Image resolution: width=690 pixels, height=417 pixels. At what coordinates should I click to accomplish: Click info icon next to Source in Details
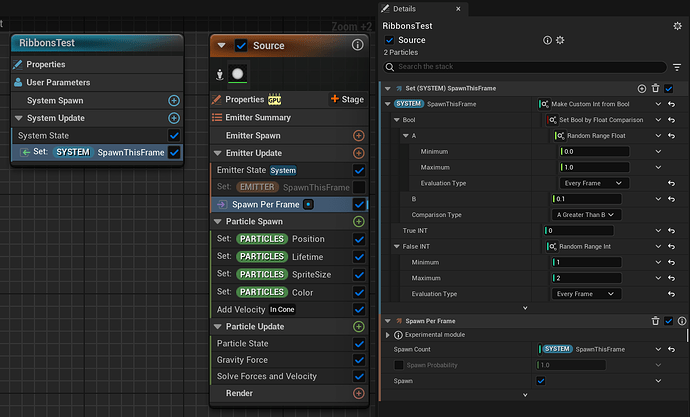547,40
